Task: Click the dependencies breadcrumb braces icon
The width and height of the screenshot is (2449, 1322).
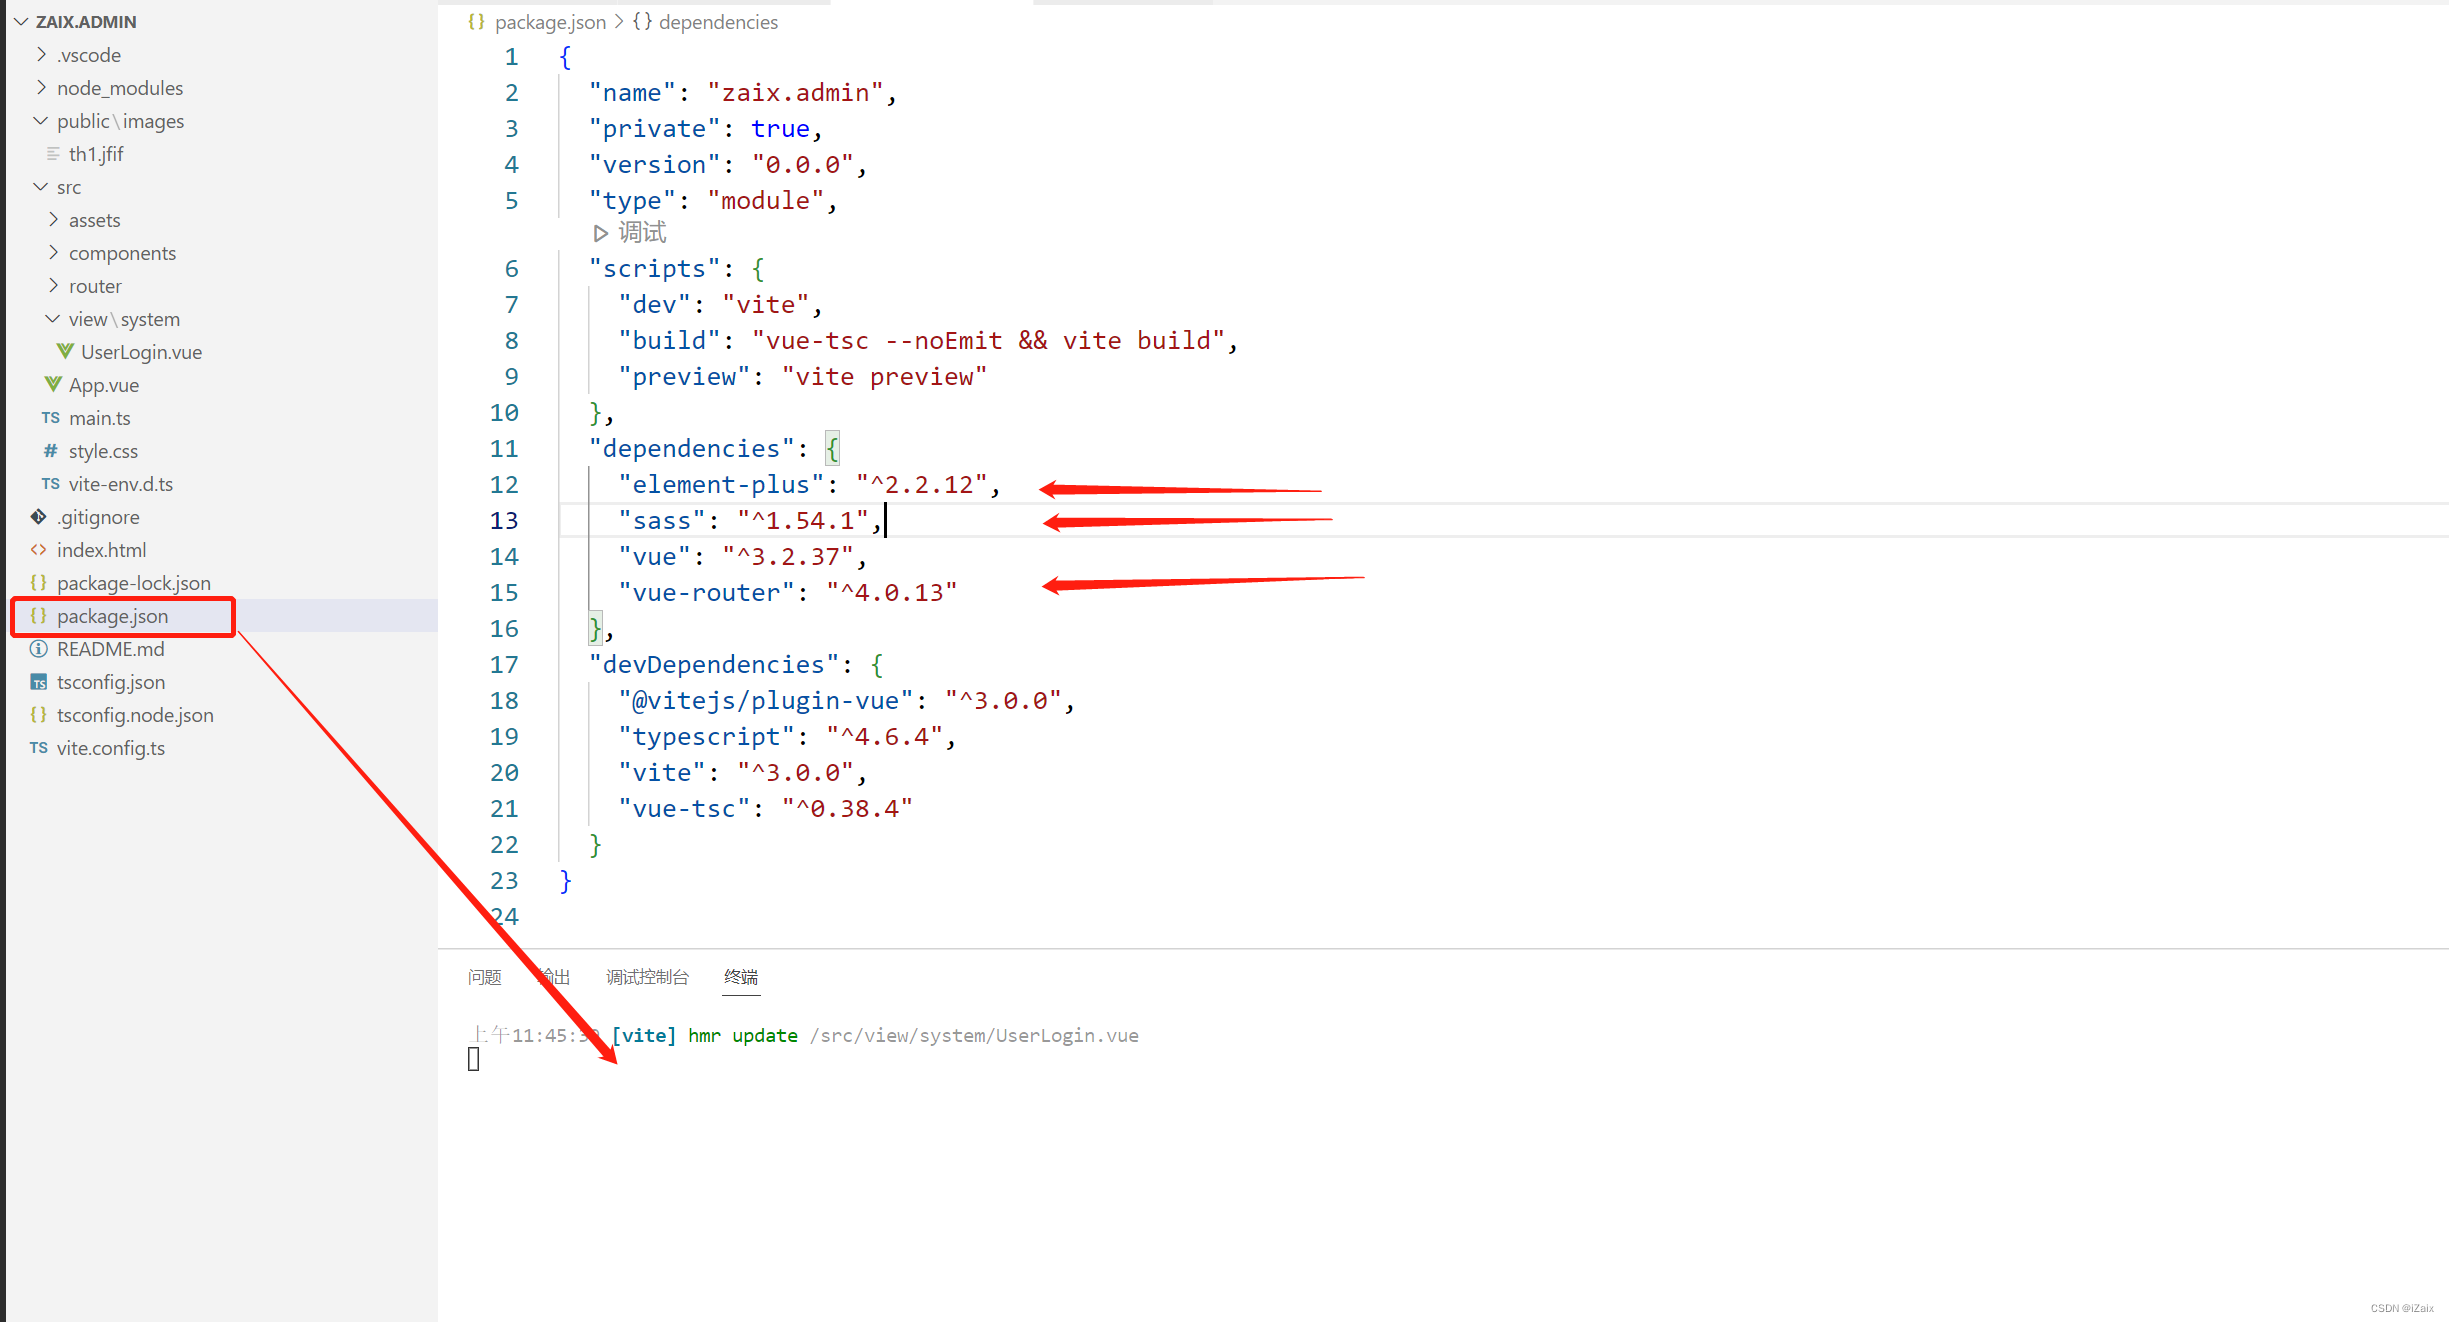Action: coord(643,21)
